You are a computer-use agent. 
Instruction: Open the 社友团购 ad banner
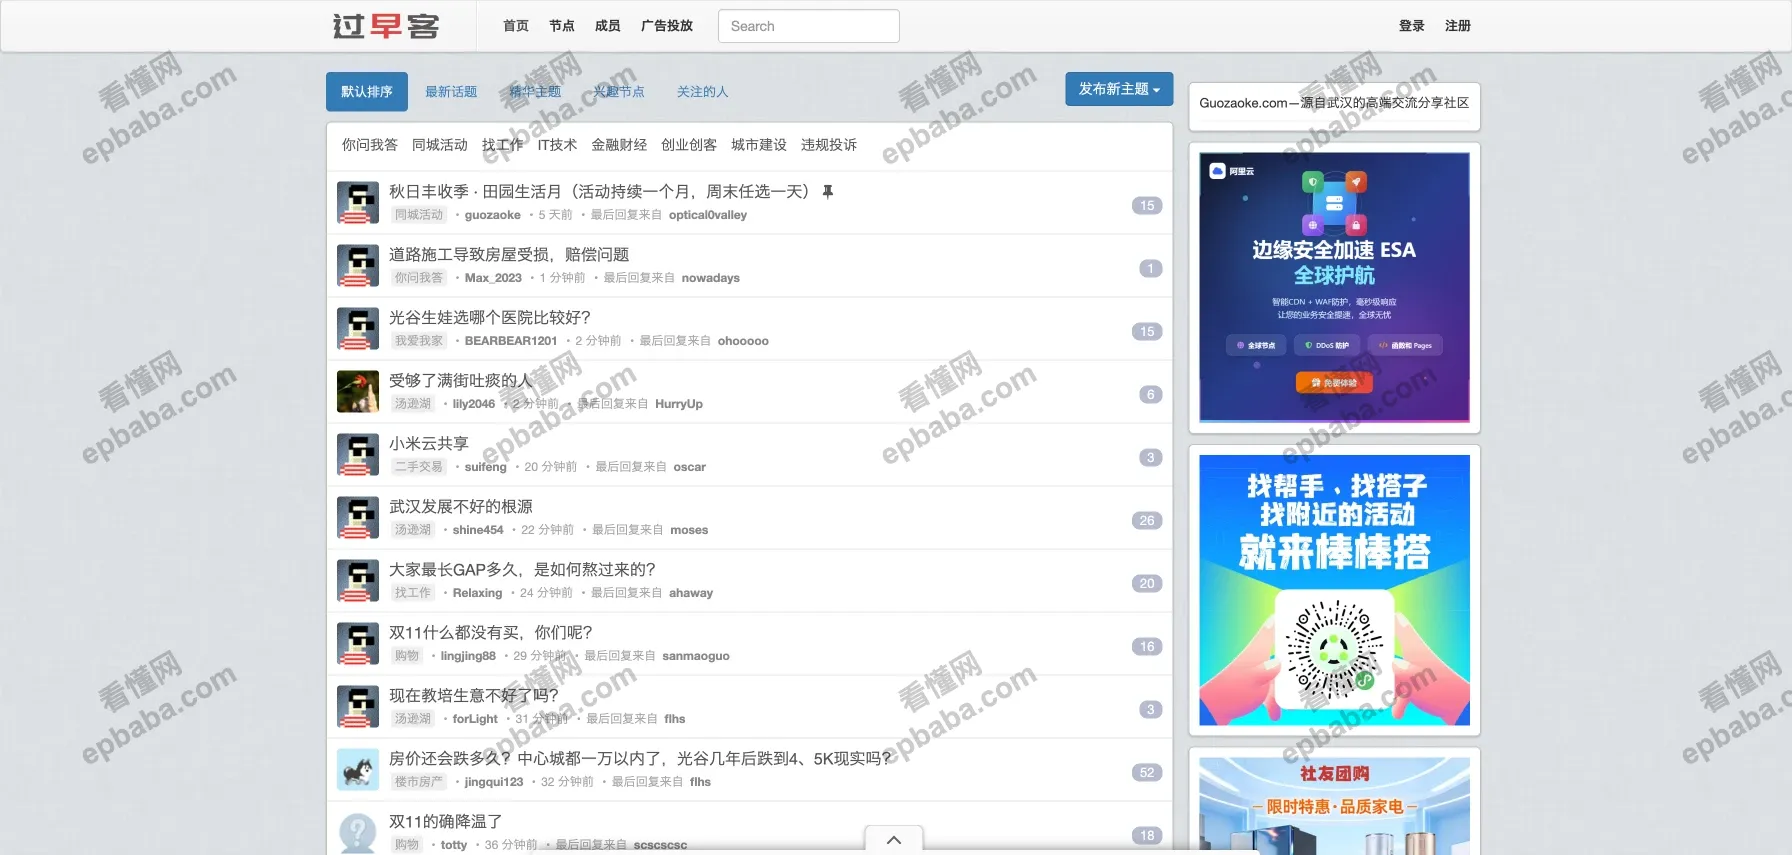click(x=1334, y=806)
